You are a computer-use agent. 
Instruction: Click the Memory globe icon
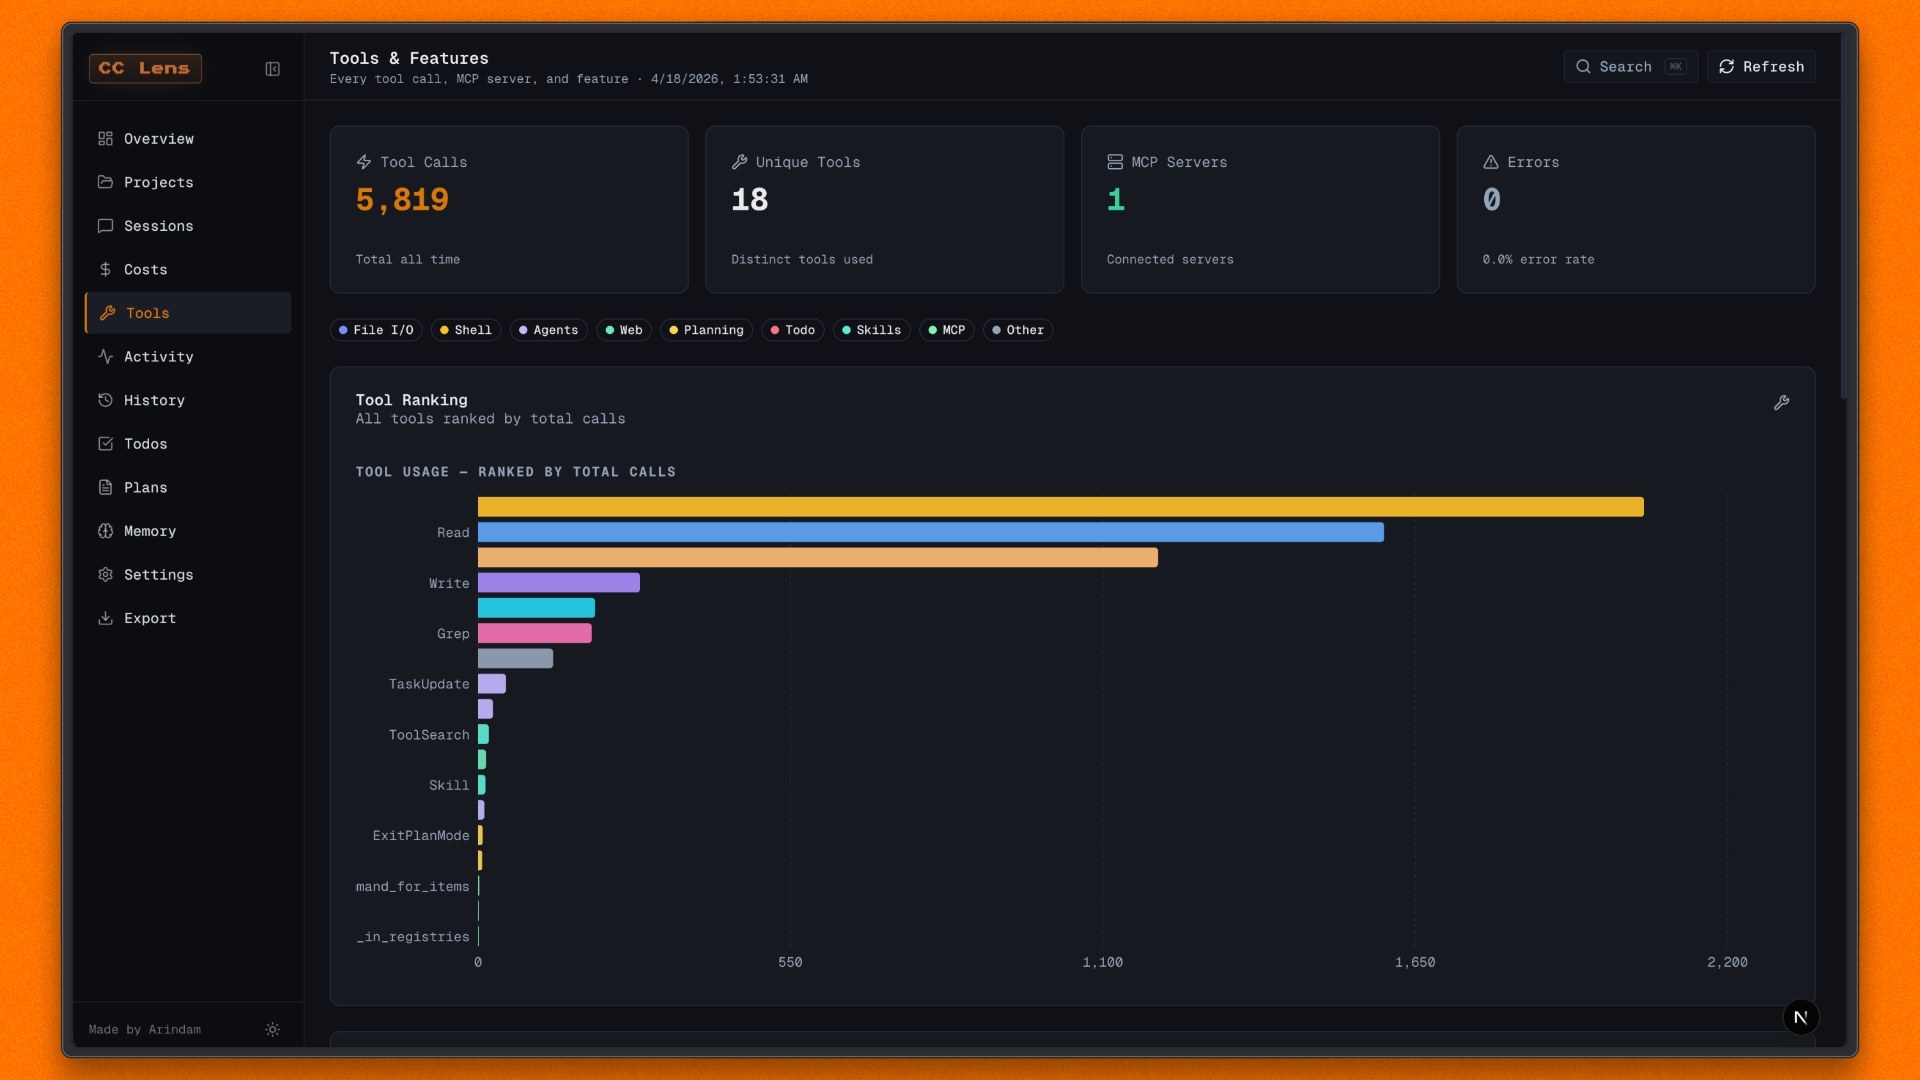coord(106,531)
